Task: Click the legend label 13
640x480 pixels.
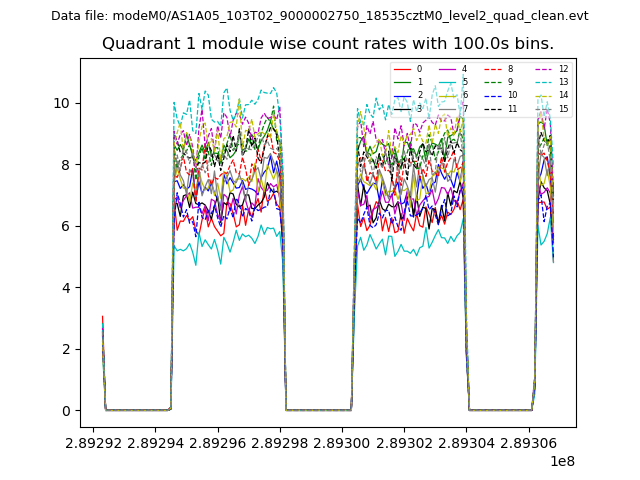Action: pos(563,82)
